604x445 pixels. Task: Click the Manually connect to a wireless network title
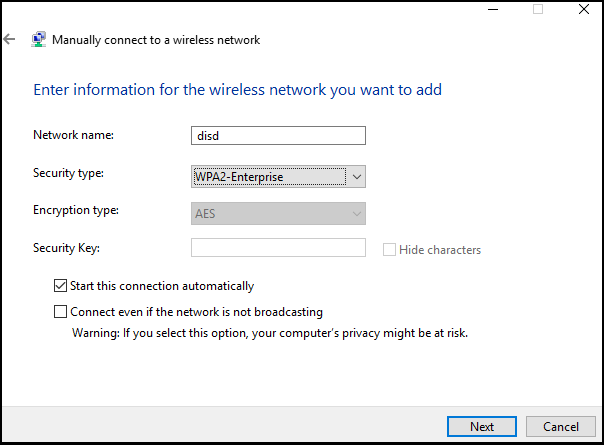coord(156,40)
